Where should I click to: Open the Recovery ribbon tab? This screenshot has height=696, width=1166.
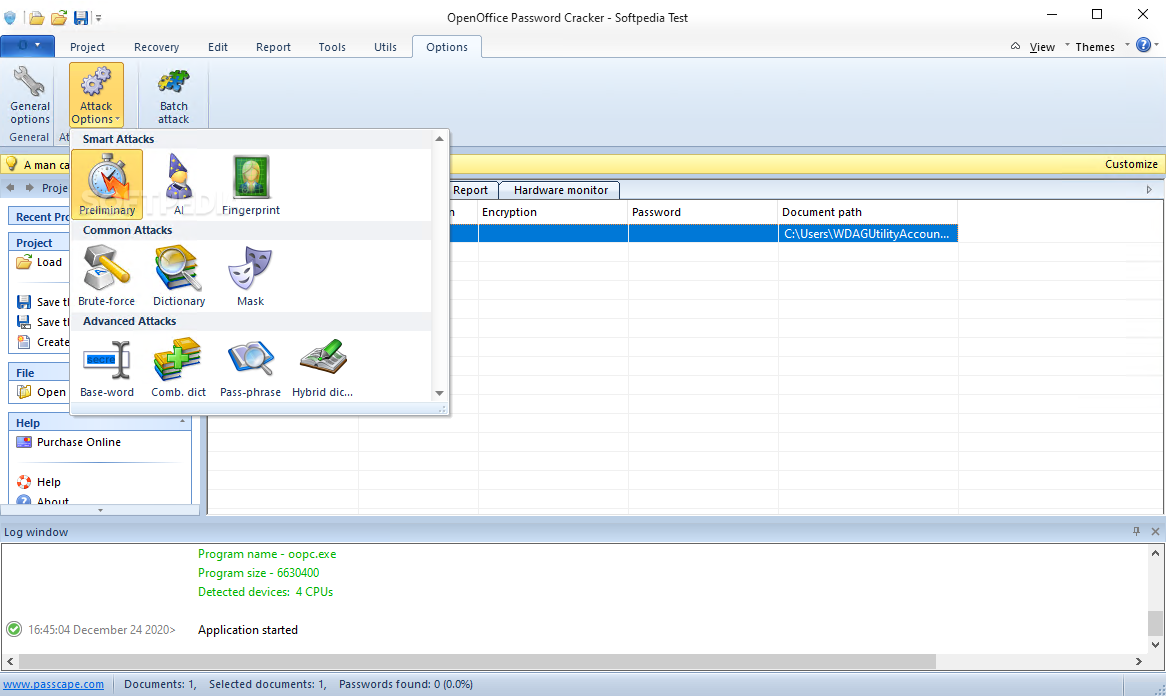click(156, 47)
